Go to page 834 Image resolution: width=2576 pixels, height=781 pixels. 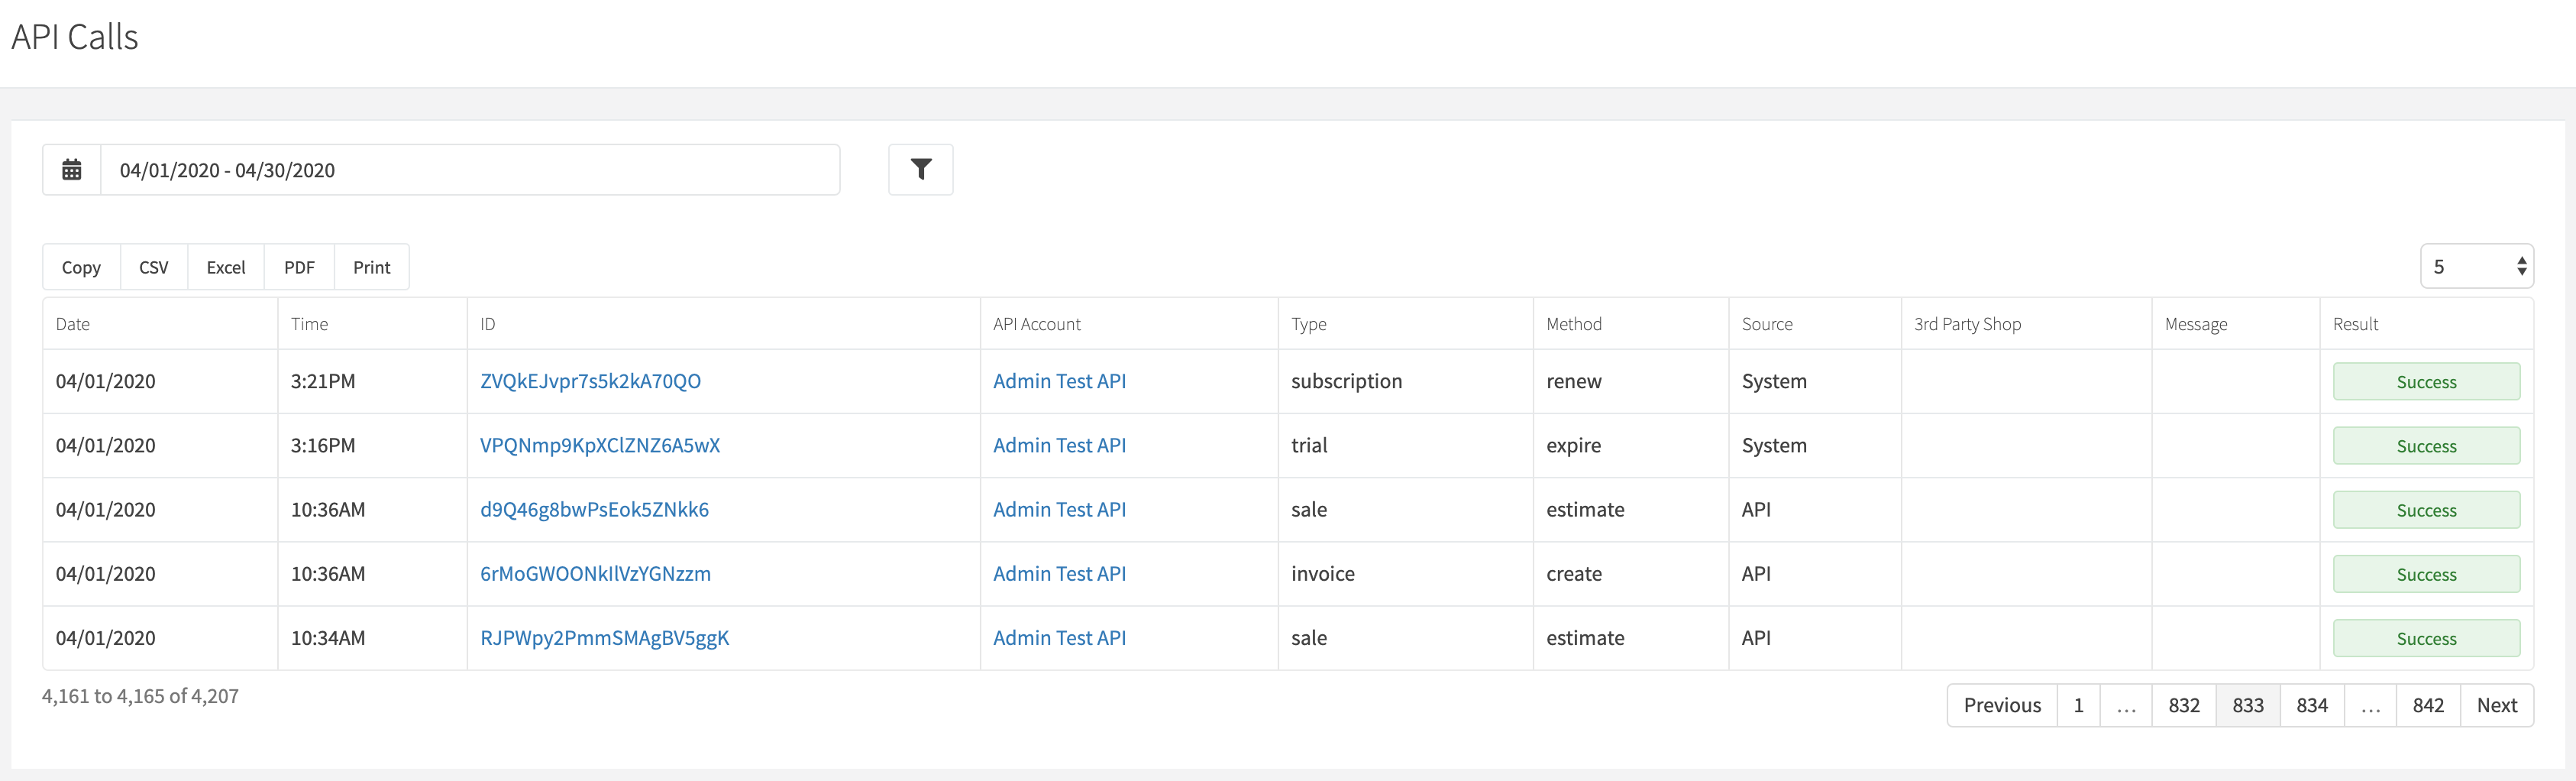coord(2312,705)
